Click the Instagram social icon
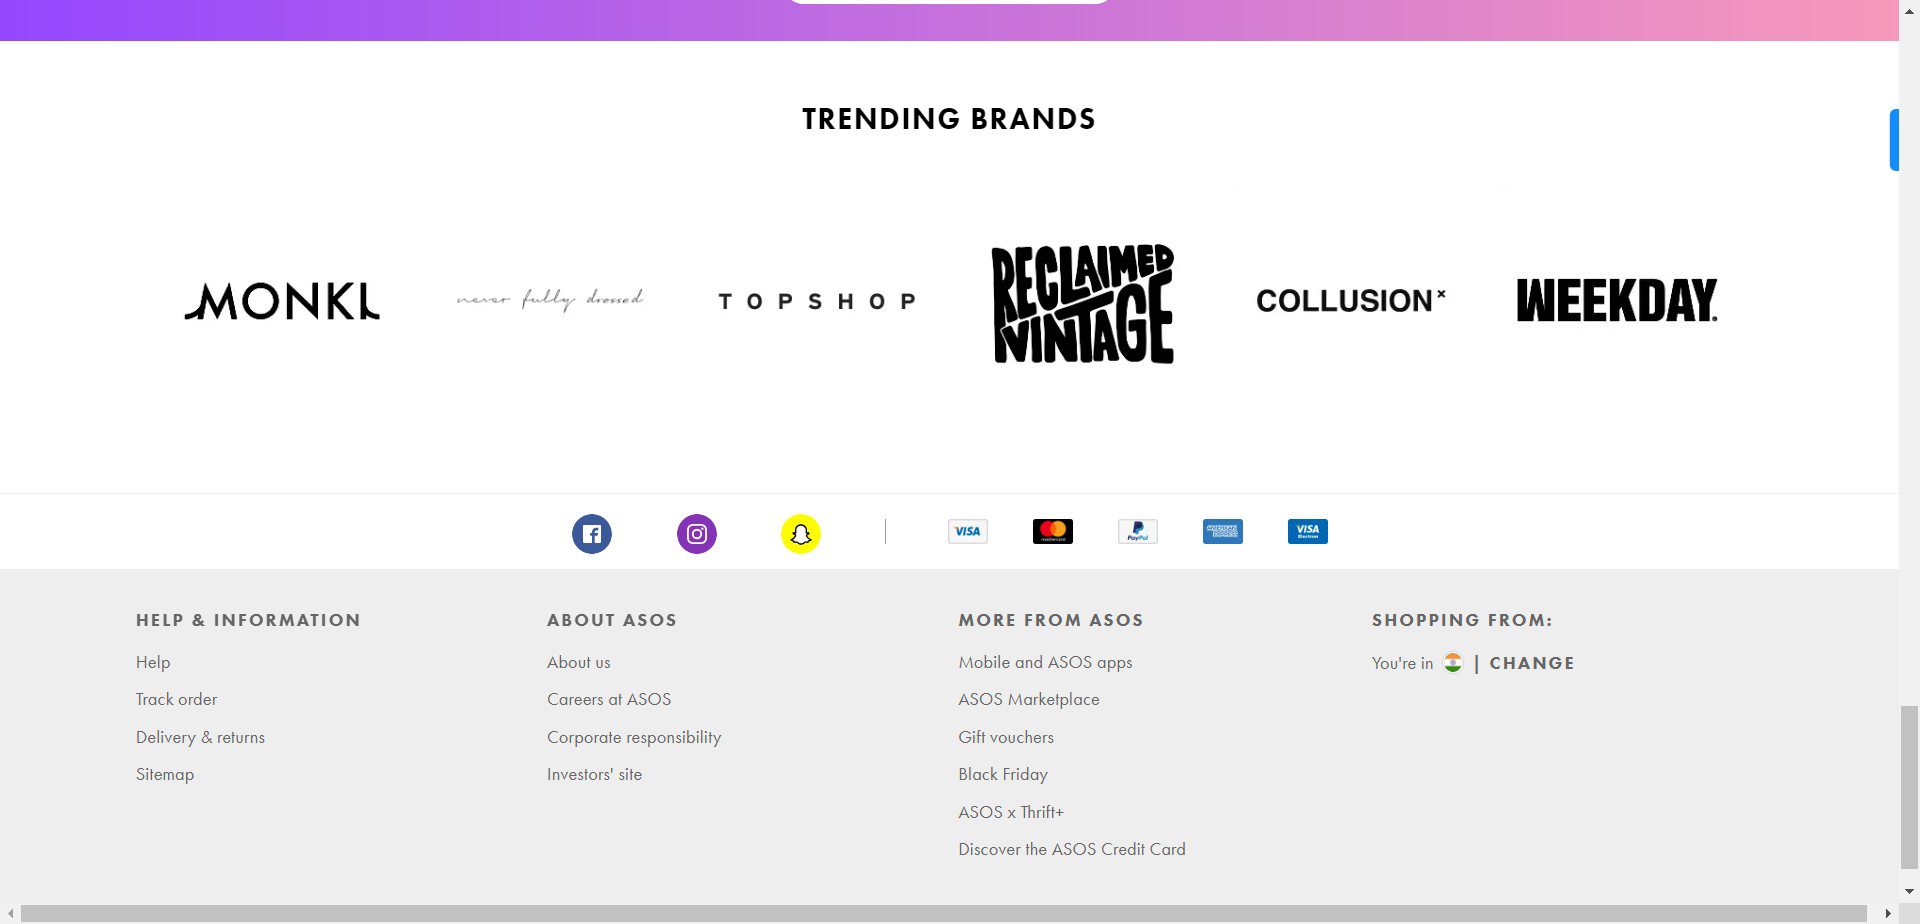 [697, 534]
